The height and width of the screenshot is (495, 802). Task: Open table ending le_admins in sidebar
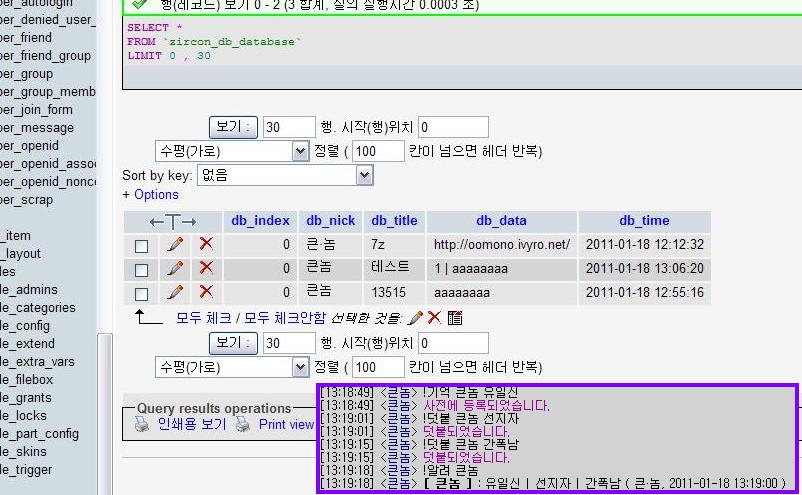tap(29, 289)
